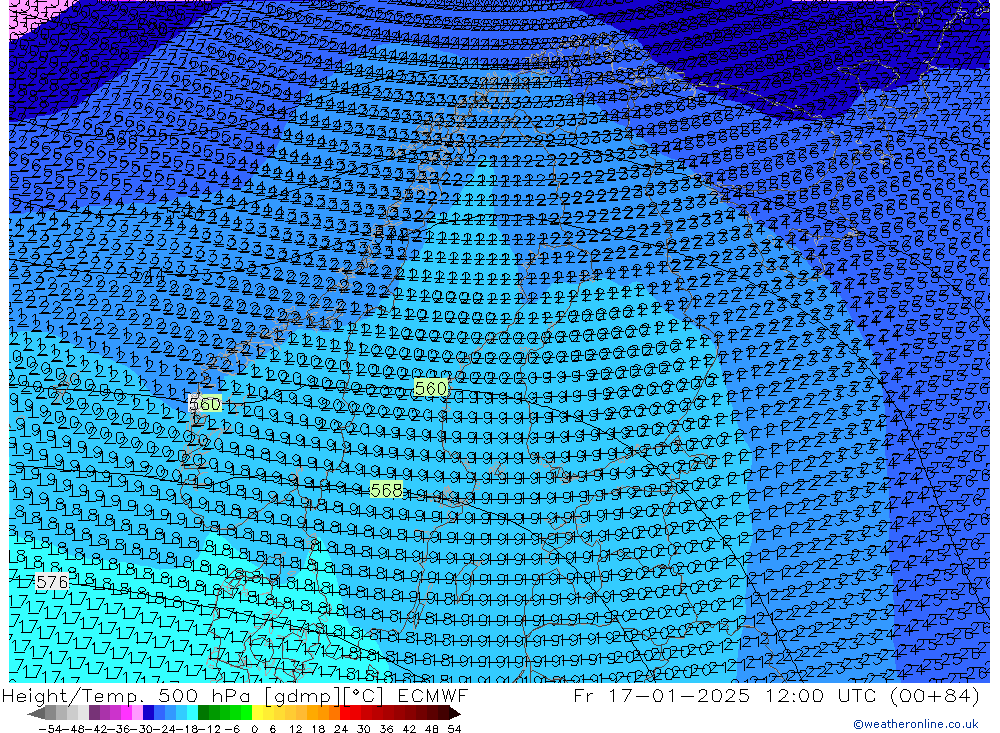The width and height of the screenshot is (1000, 733).
Task: Click the 54 legend scale value
Action: [454, 729]
